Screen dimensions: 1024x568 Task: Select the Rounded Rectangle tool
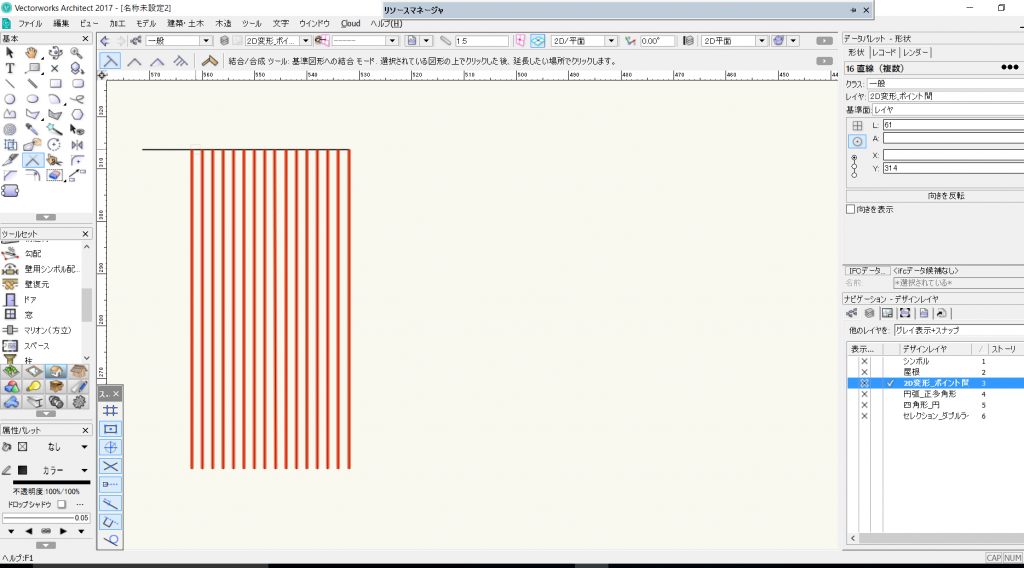[77, 84]
